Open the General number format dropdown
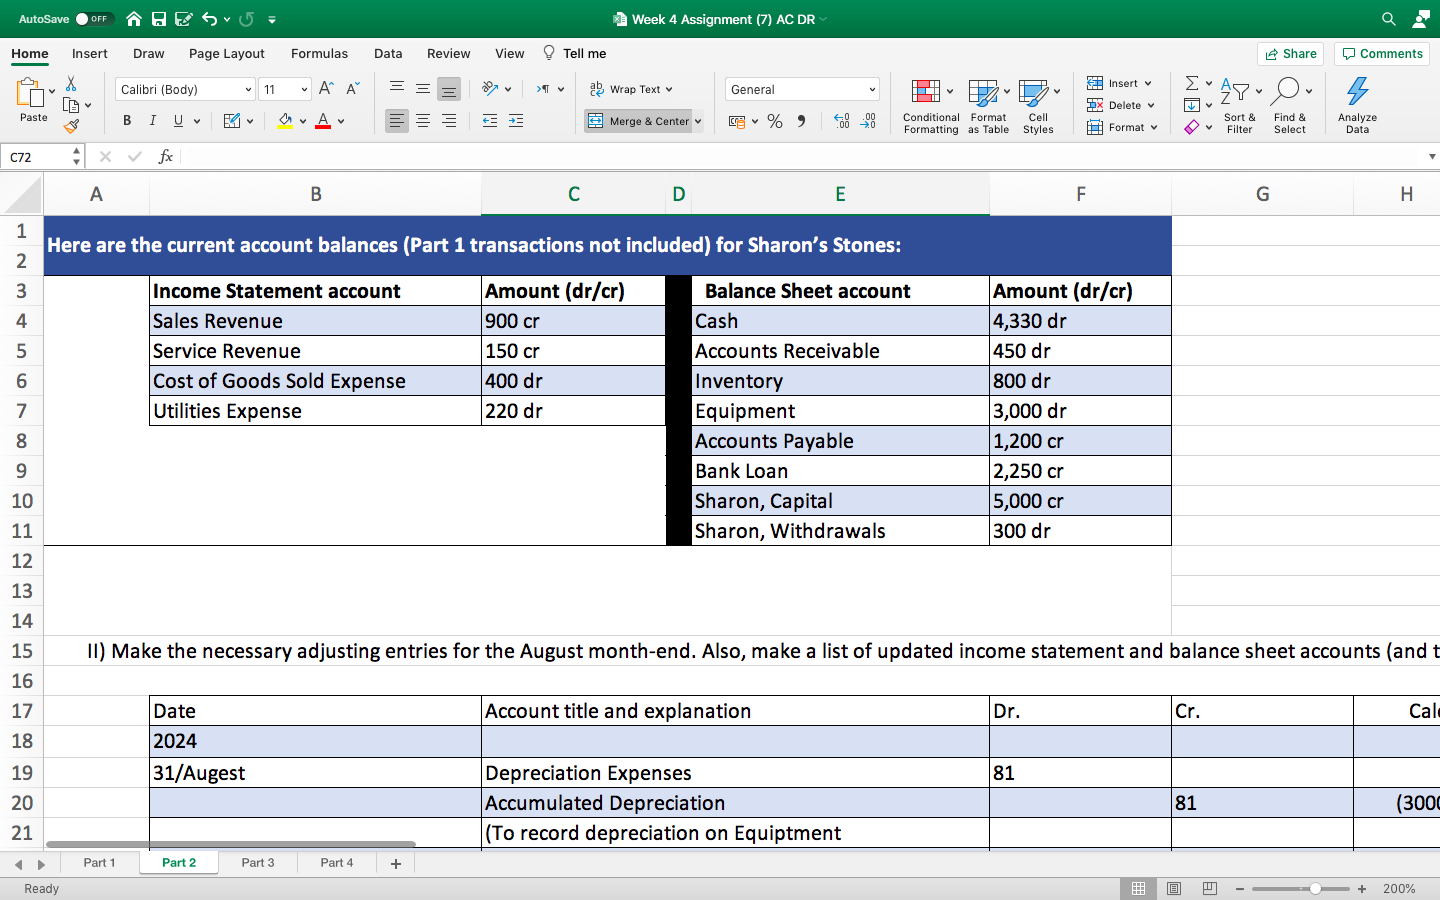The height and width of the screenshot is (900, 1440). tap(801, 88)
